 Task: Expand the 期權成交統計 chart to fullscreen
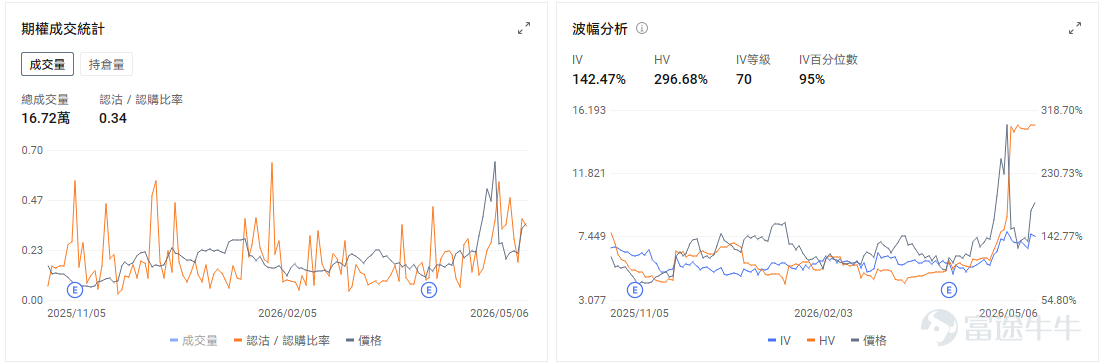(x=524, y=28)
